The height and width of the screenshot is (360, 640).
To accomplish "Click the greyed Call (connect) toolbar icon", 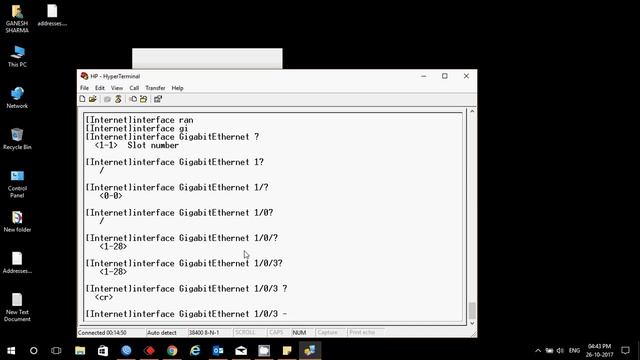I will (x=107, y=99).
